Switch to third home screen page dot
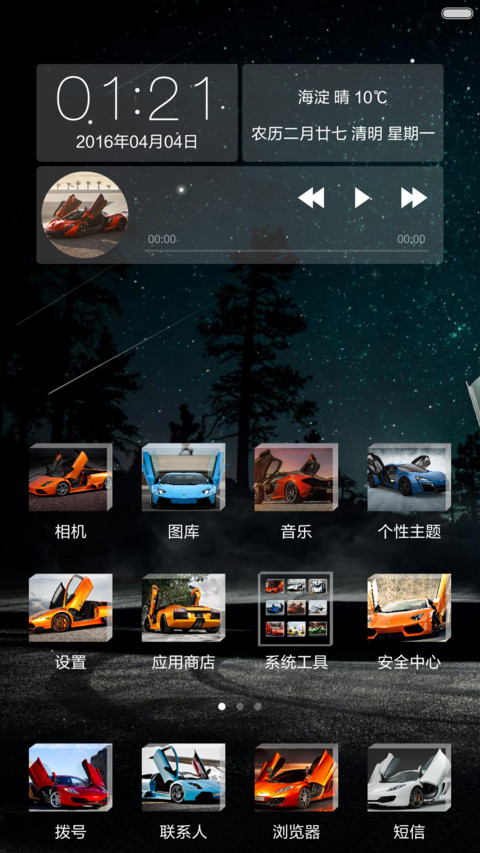The width and height of the screenshot is (480, 853). coord(258,707)
